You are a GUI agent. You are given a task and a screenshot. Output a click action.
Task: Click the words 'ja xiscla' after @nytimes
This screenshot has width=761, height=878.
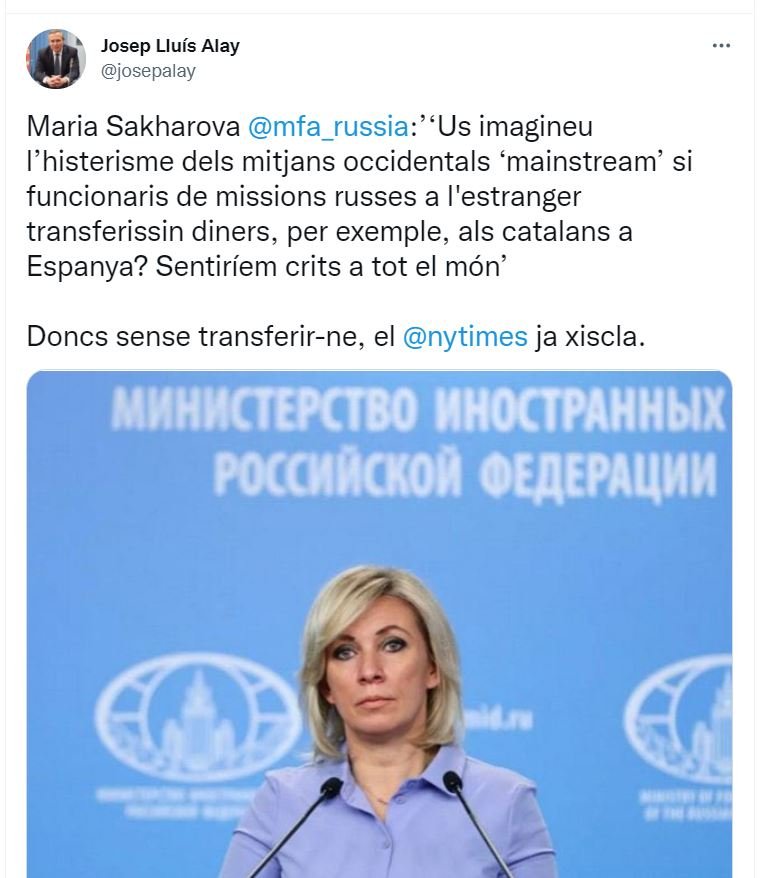point(589,336)
